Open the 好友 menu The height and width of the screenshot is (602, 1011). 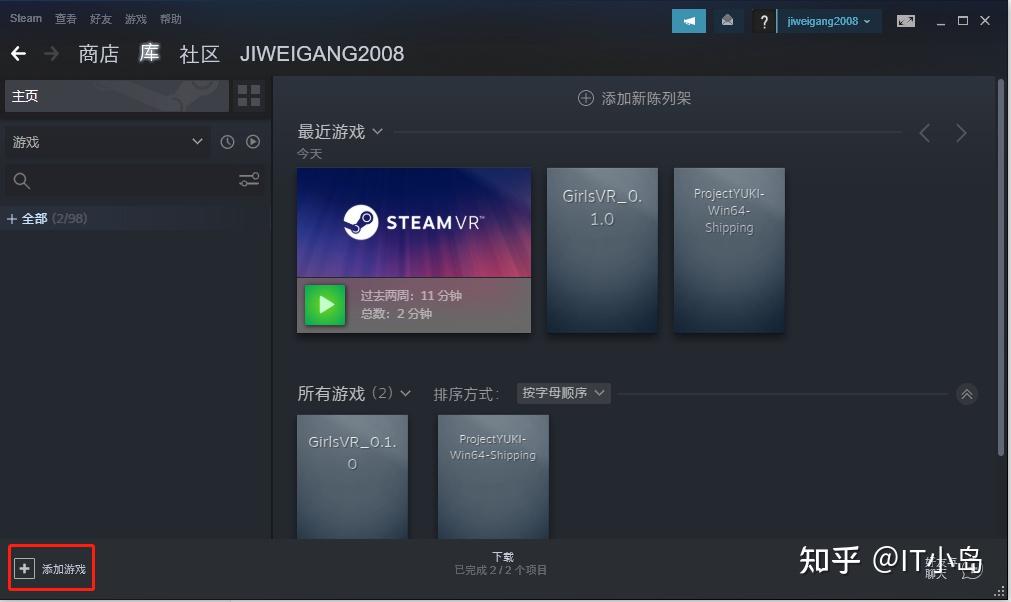(101, 19)
